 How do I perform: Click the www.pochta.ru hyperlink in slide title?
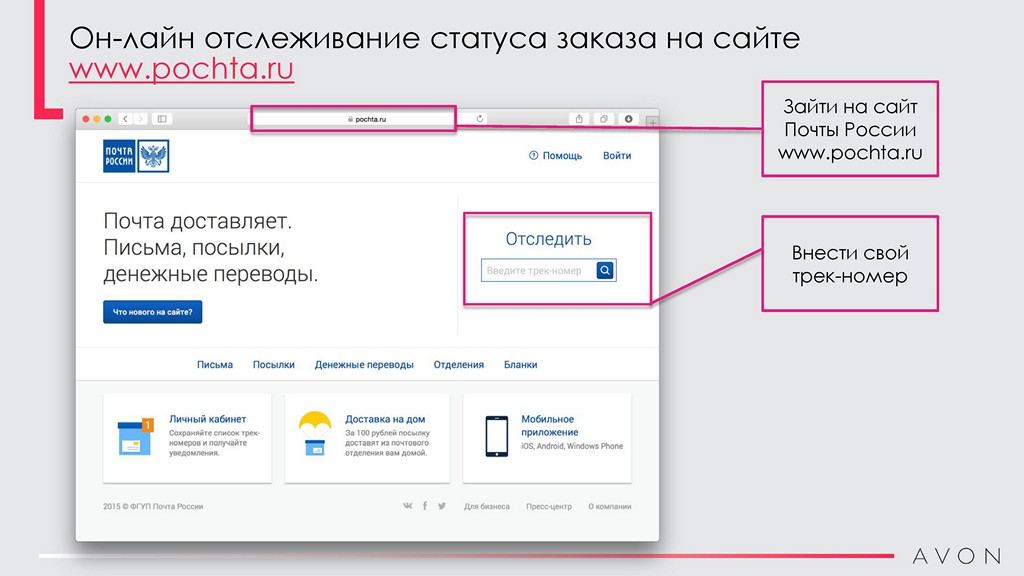pyautogui.click(x=182, y=69)
